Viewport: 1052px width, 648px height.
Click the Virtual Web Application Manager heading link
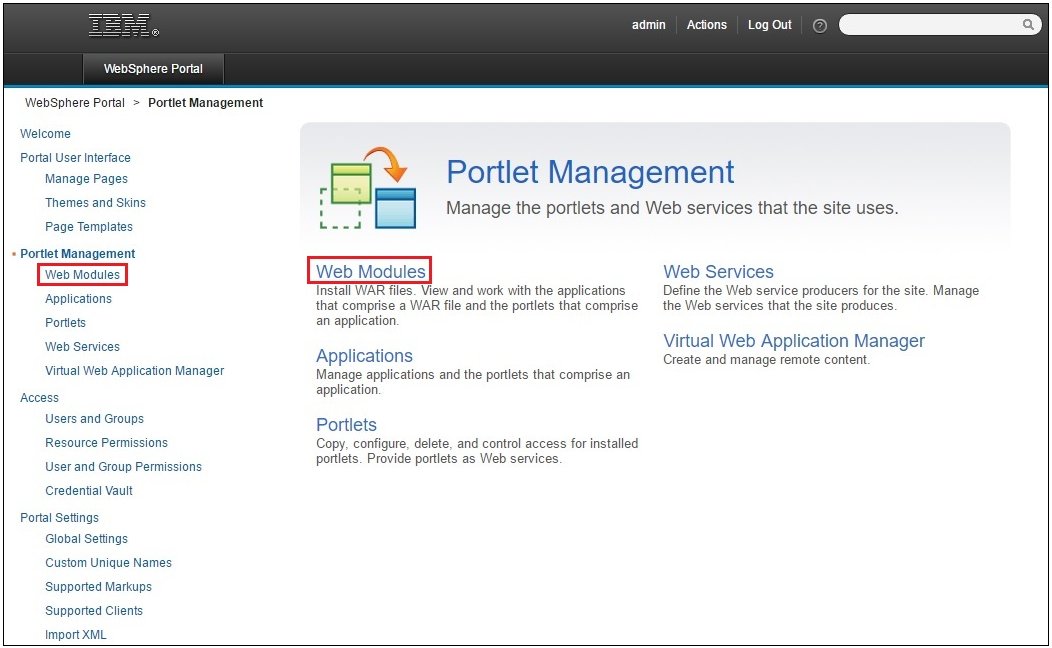[794, 341]
